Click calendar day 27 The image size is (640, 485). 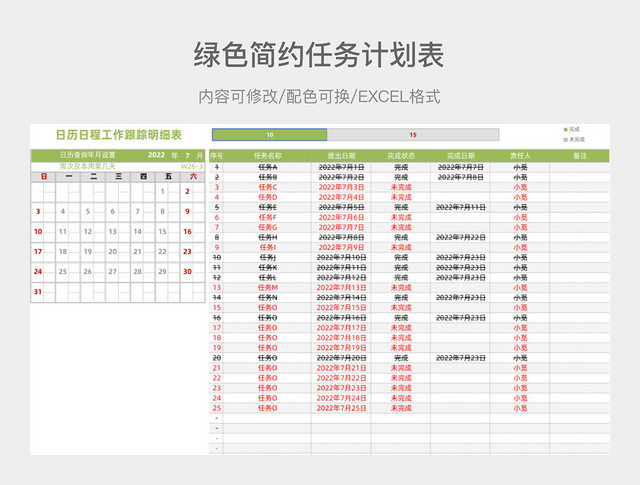pyautogui.click(x=113, y=271)
